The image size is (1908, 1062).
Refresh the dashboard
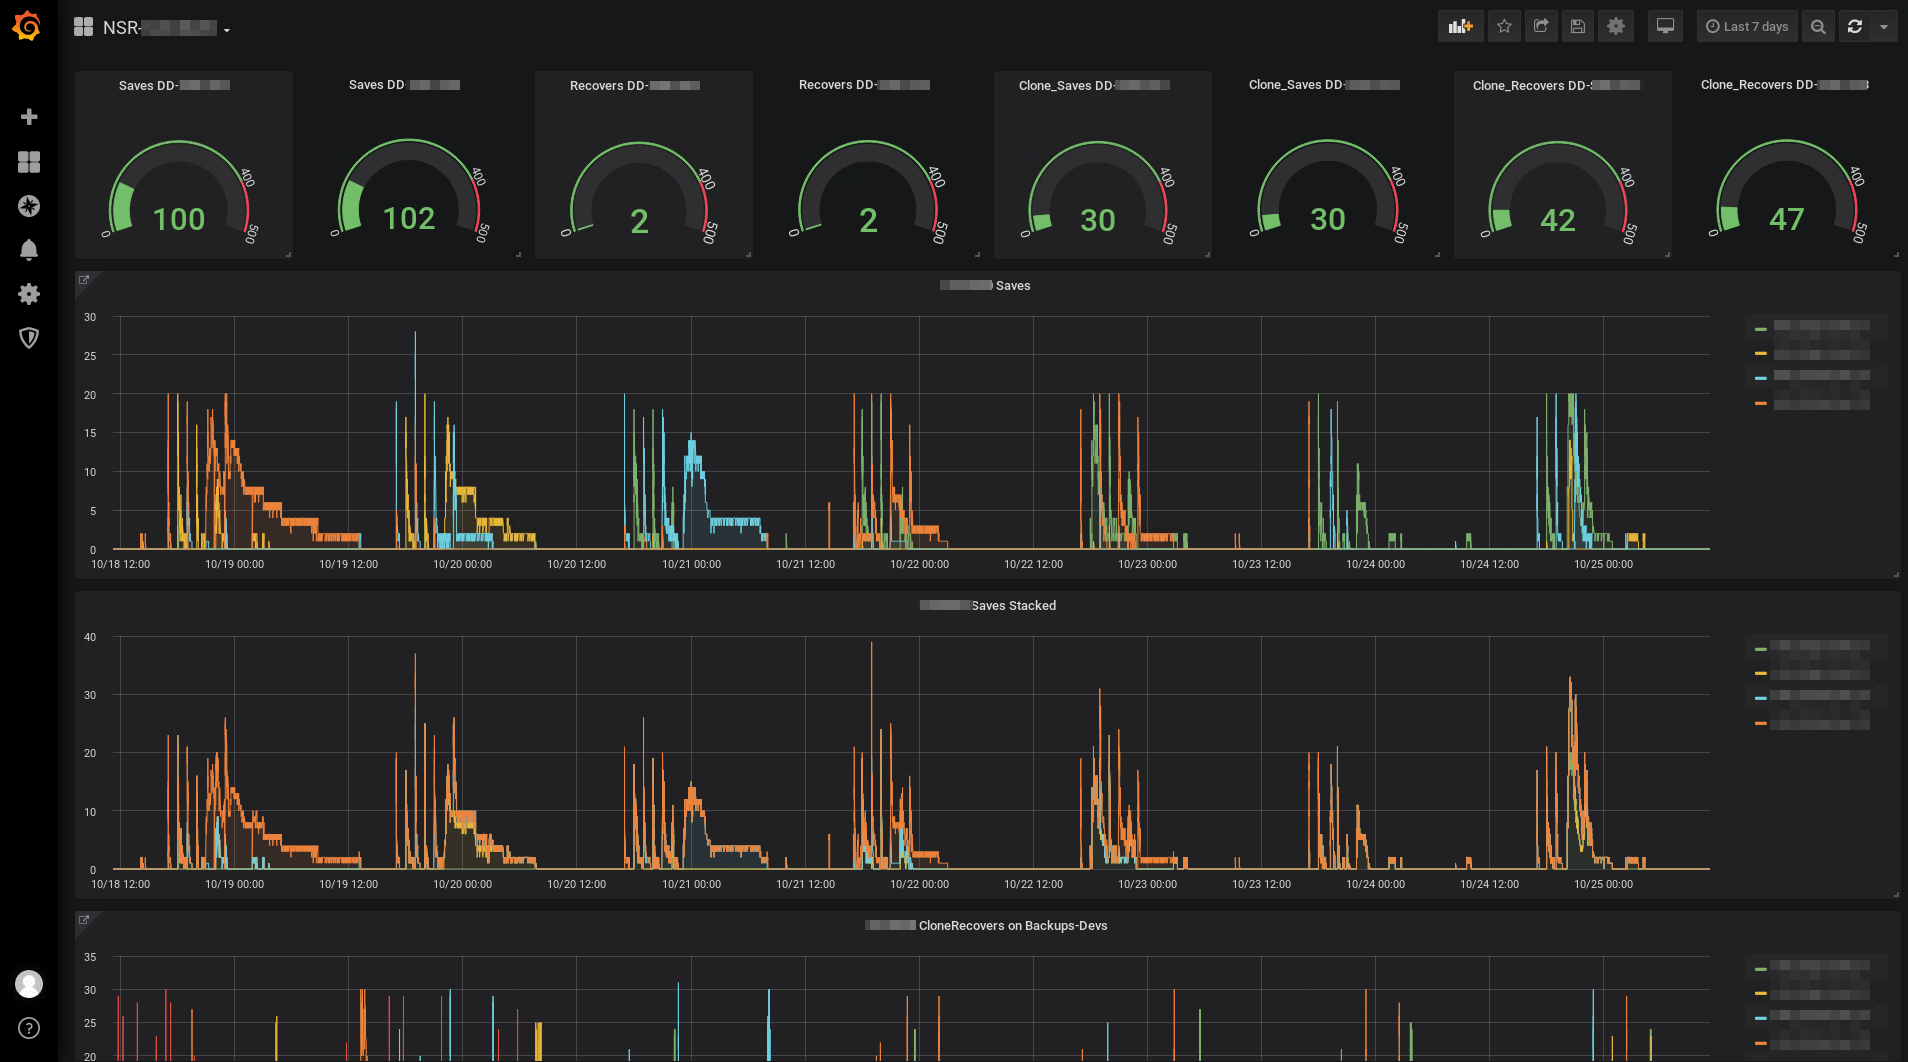(x=1855, y=27)
